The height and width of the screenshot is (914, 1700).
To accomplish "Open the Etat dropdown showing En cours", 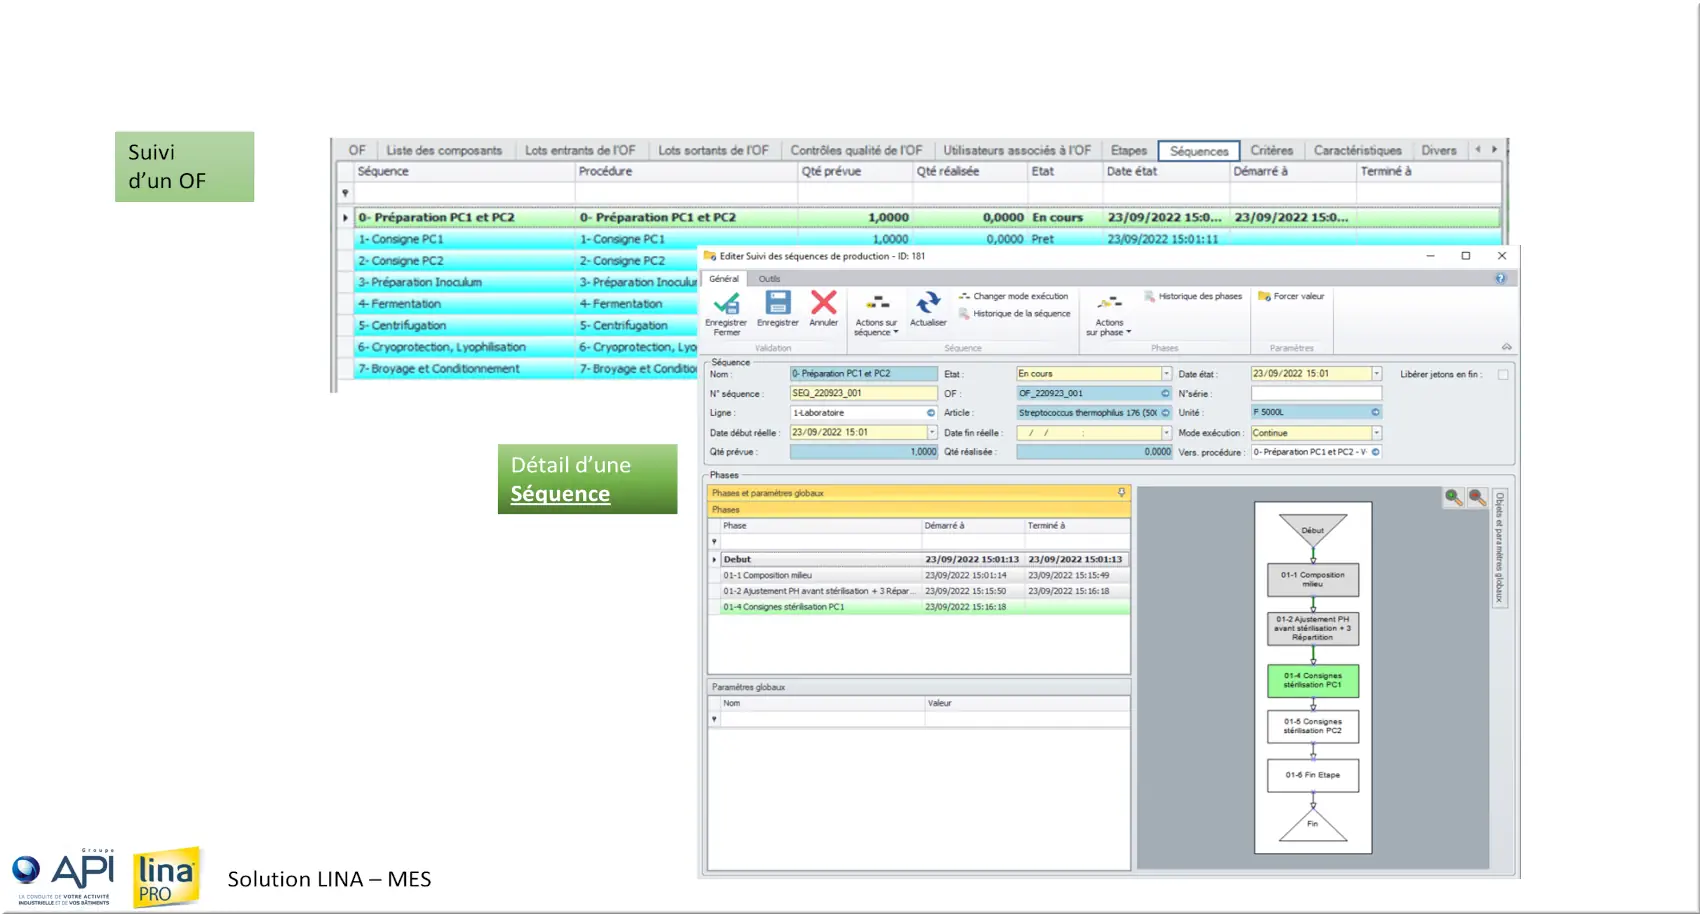I will [1166, 374].
